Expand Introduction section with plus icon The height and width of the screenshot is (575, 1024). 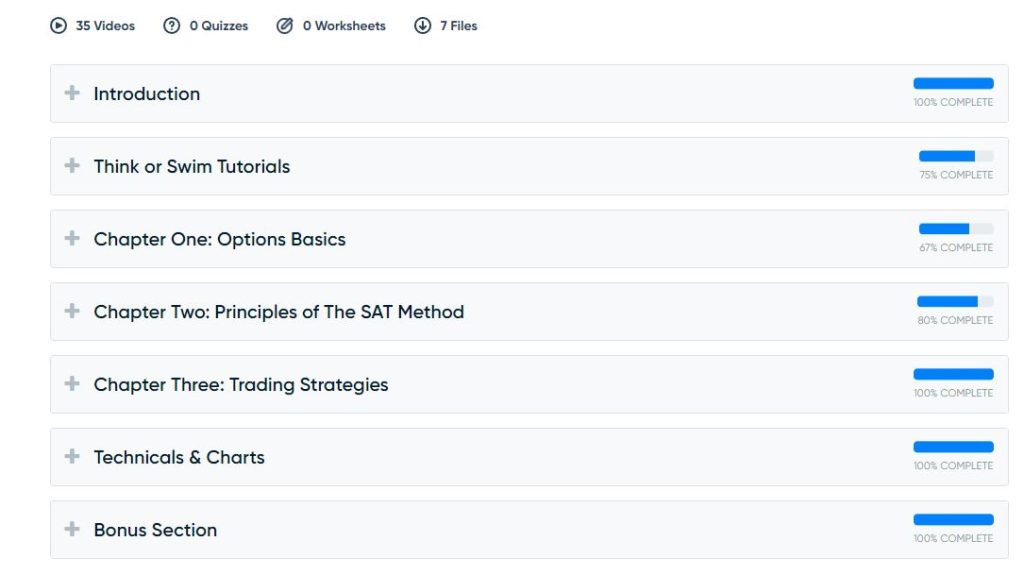click(x=72, y=93)
